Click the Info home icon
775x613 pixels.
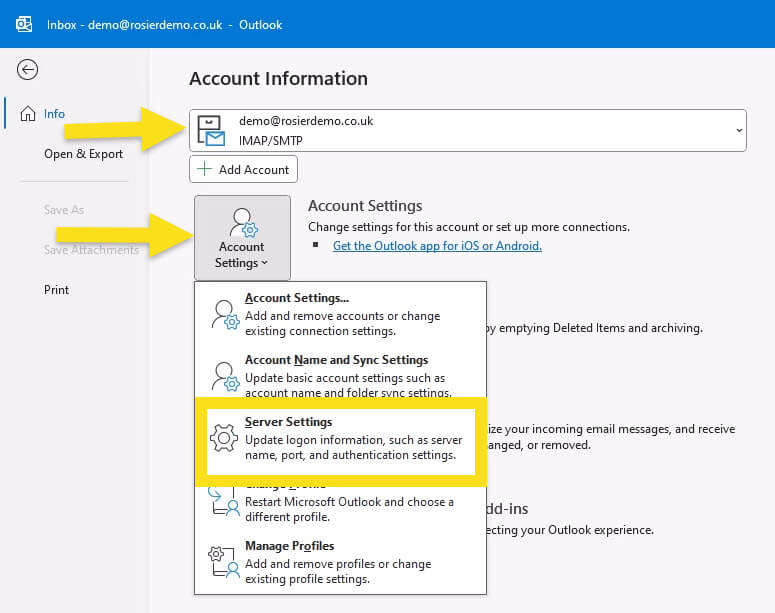click(28, 114)
